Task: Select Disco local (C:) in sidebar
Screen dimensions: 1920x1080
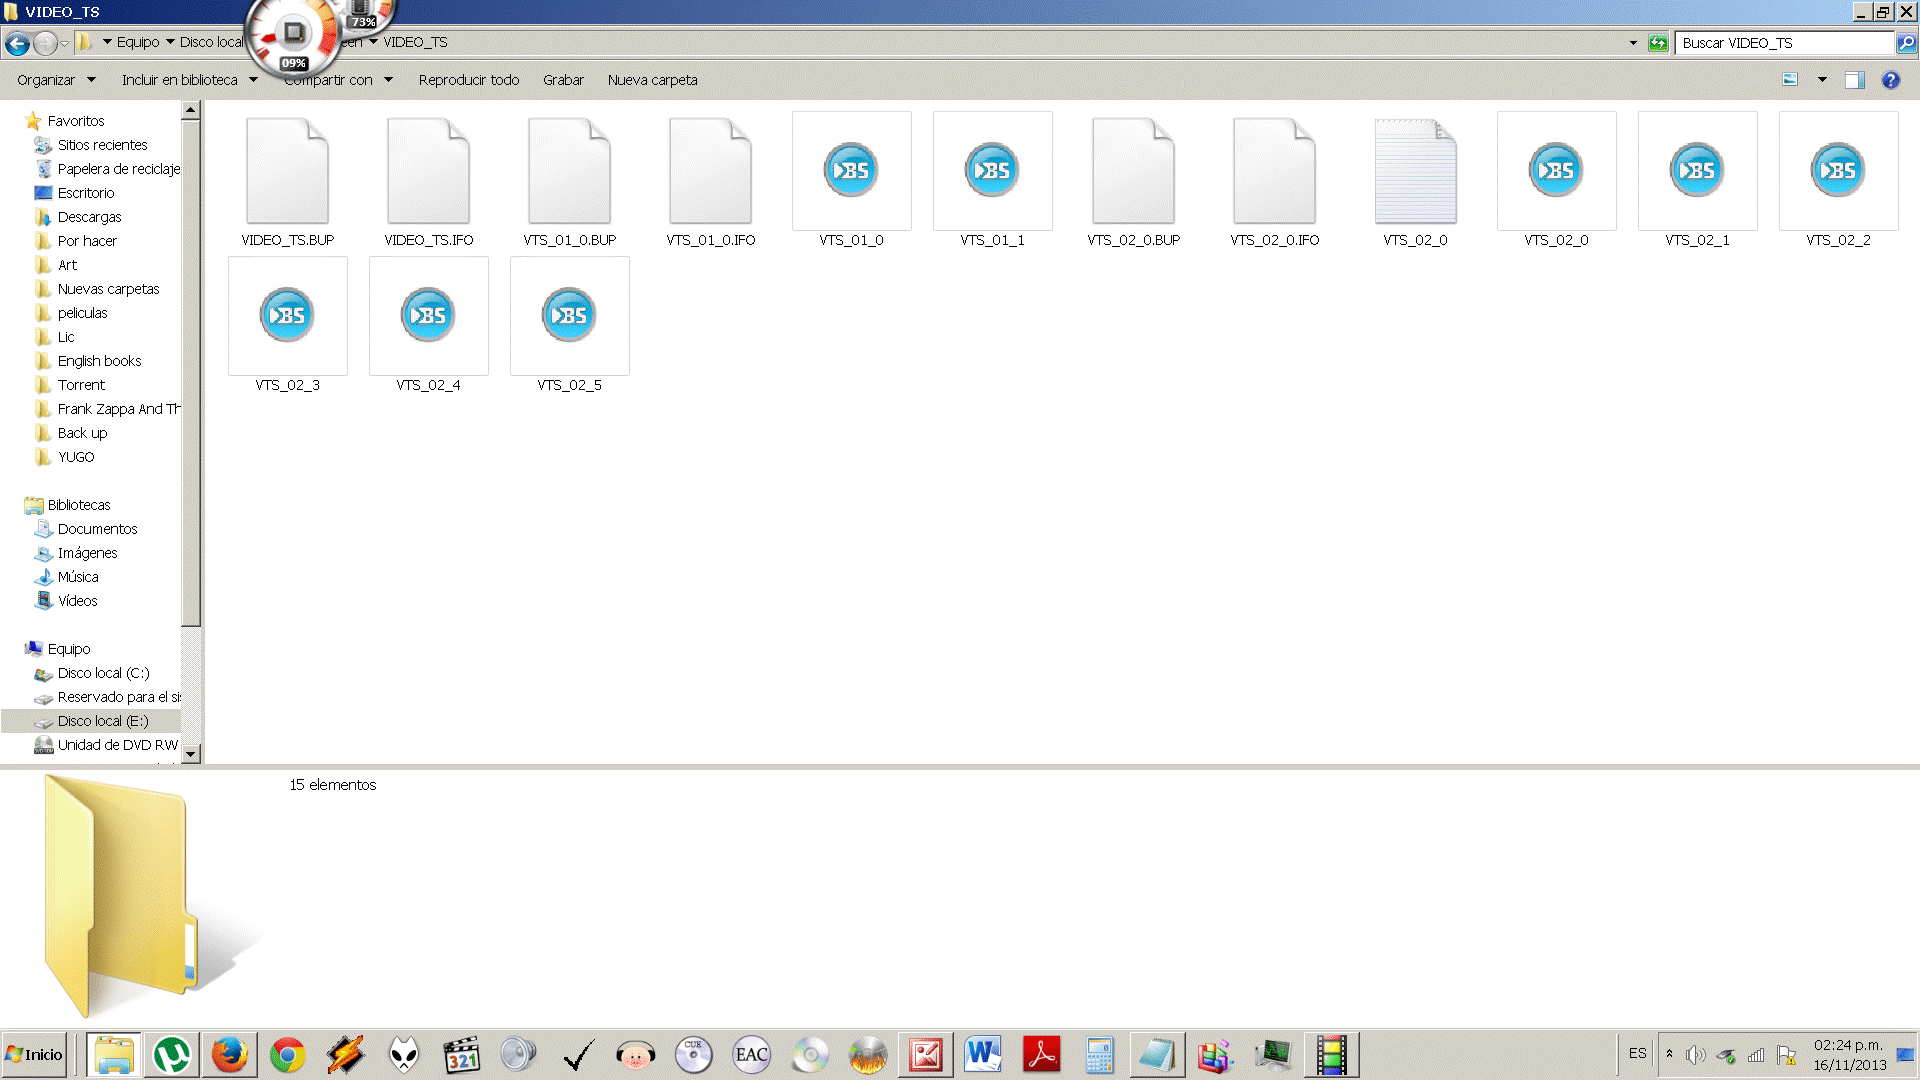Action: coord(103,673)
